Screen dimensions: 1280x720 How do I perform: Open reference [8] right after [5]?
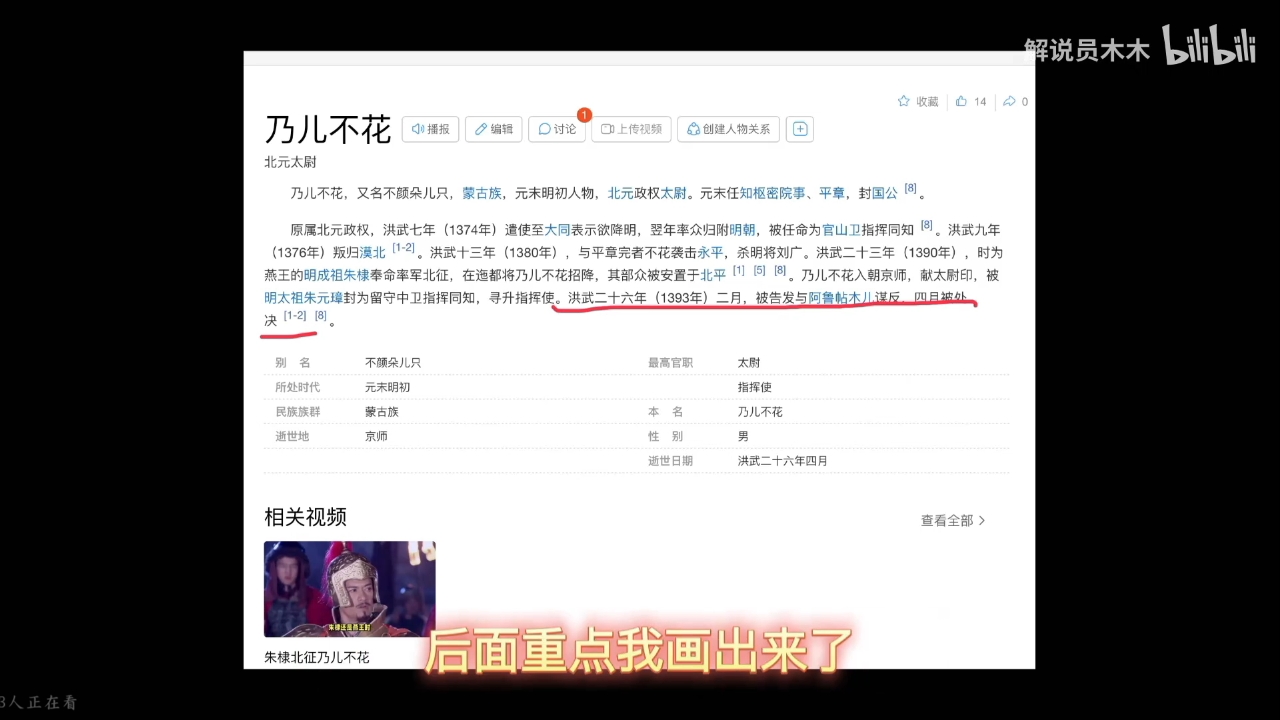tap(780, 271)
